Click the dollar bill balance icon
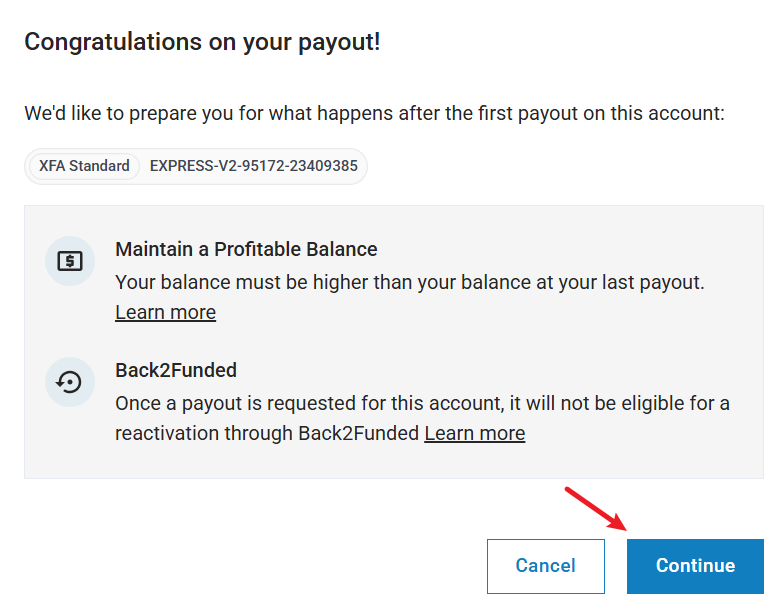This screenshot has width=784, height=615. pos(70,261)
